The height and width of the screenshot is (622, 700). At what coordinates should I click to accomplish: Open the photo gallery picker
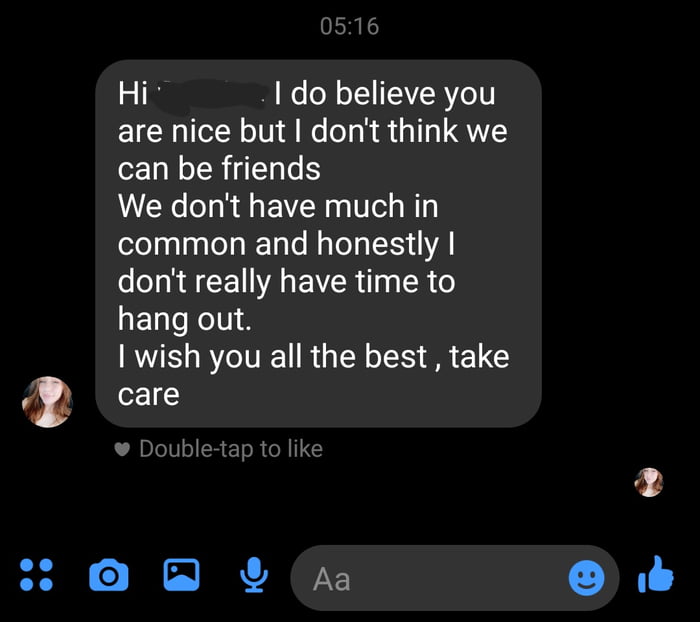(x=181, y=574)
